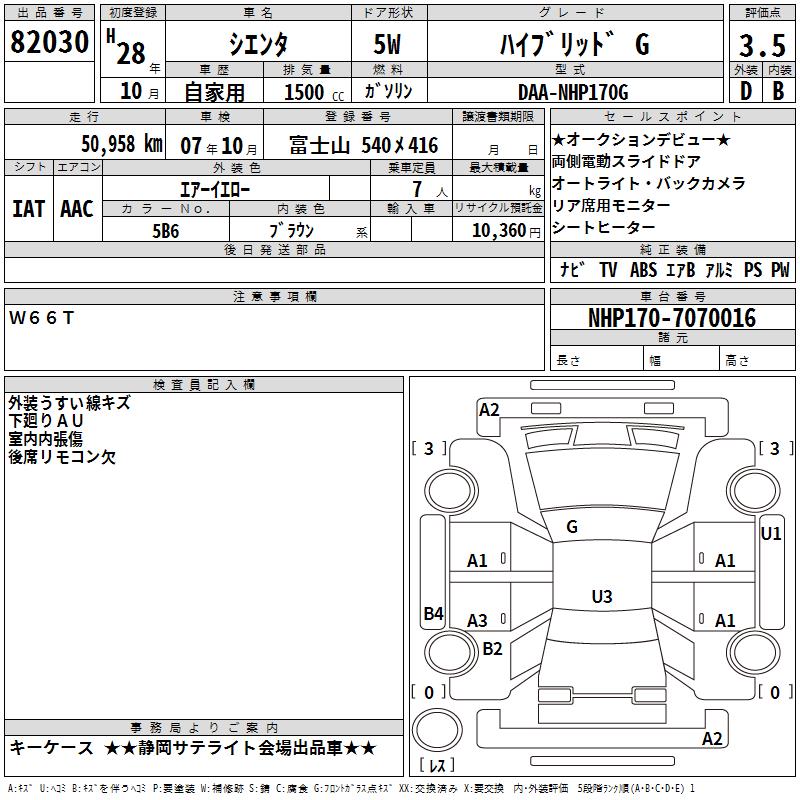Select the exterior grade D
Screen dimensions: 800x800
[x=746, y=91]
